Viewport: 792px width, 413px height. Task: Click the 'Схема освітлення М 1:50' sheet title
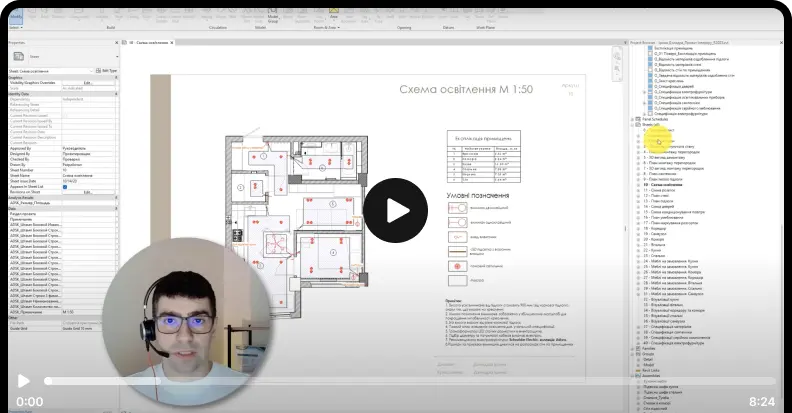pos(466,89)
